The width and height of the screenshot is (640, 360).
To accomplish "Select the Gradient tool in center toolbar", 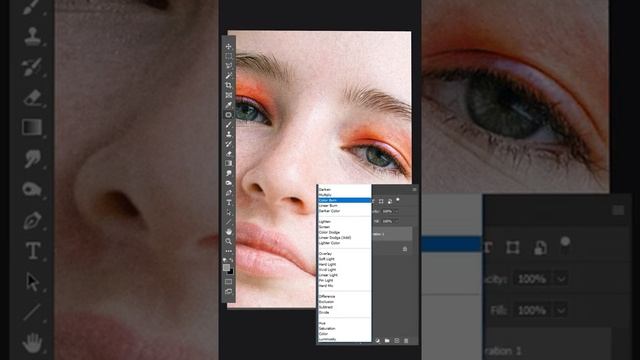I will click(x=229, y=163).
